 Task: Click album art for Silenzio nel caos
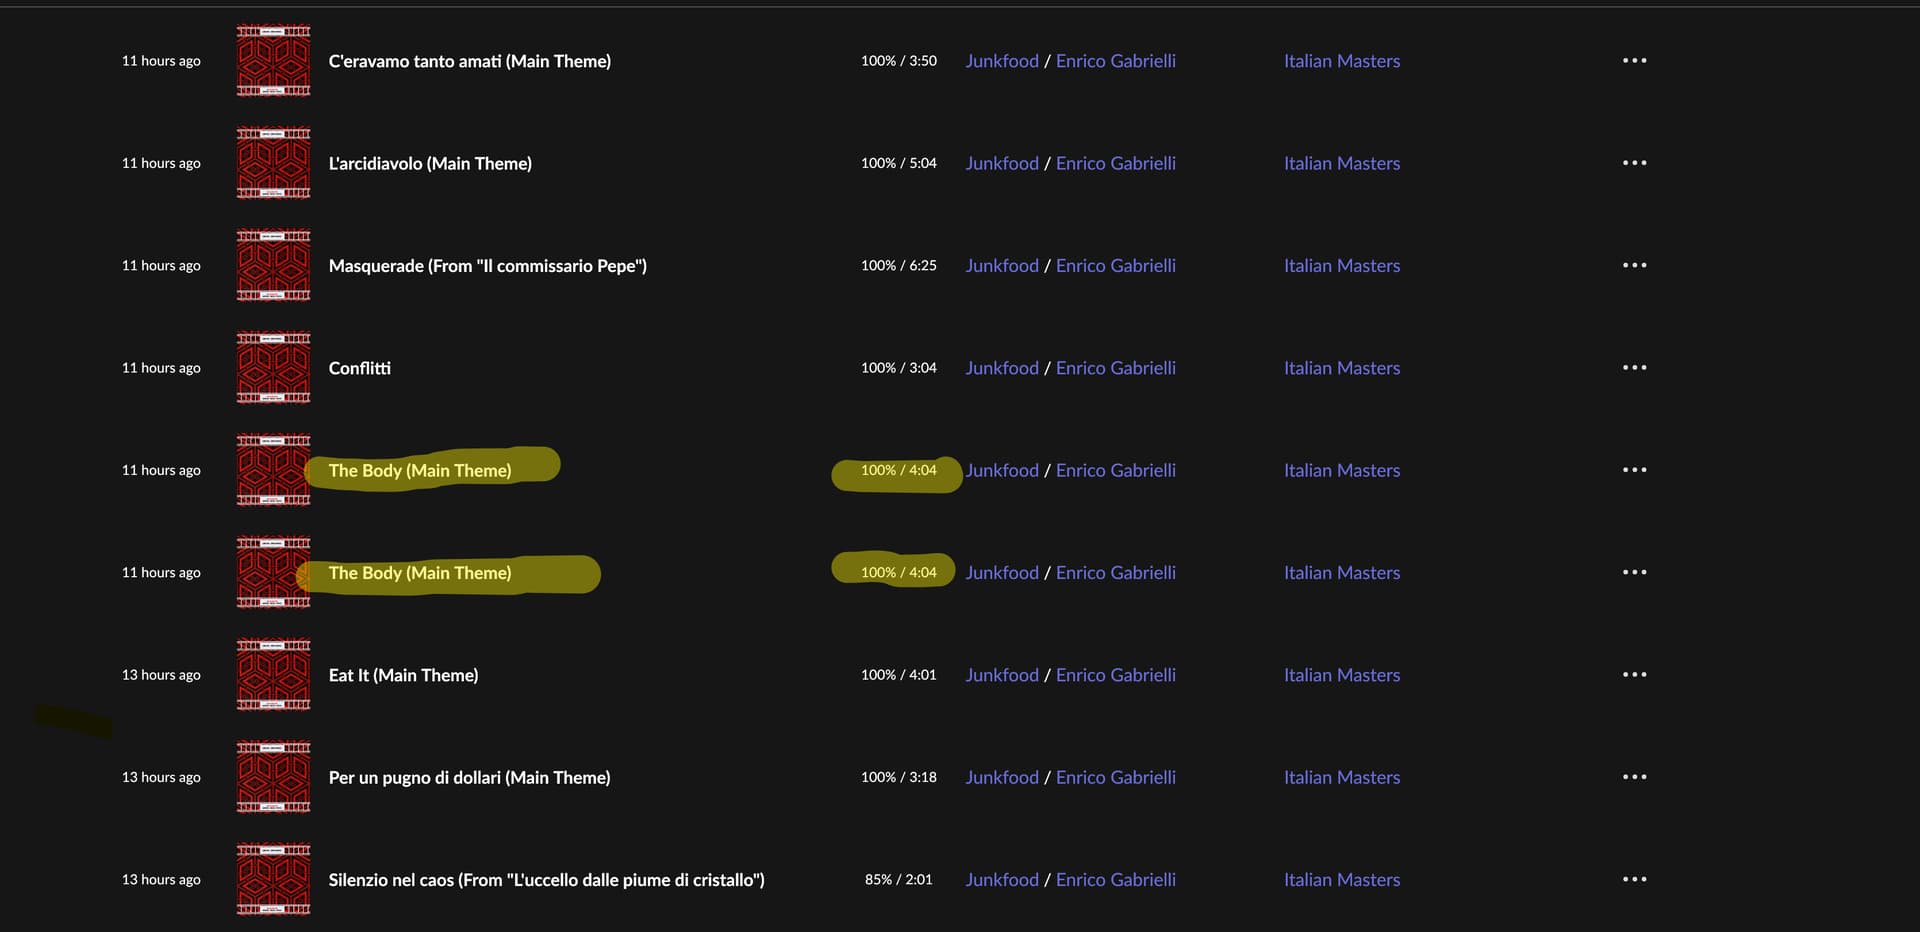pos(273,880)
